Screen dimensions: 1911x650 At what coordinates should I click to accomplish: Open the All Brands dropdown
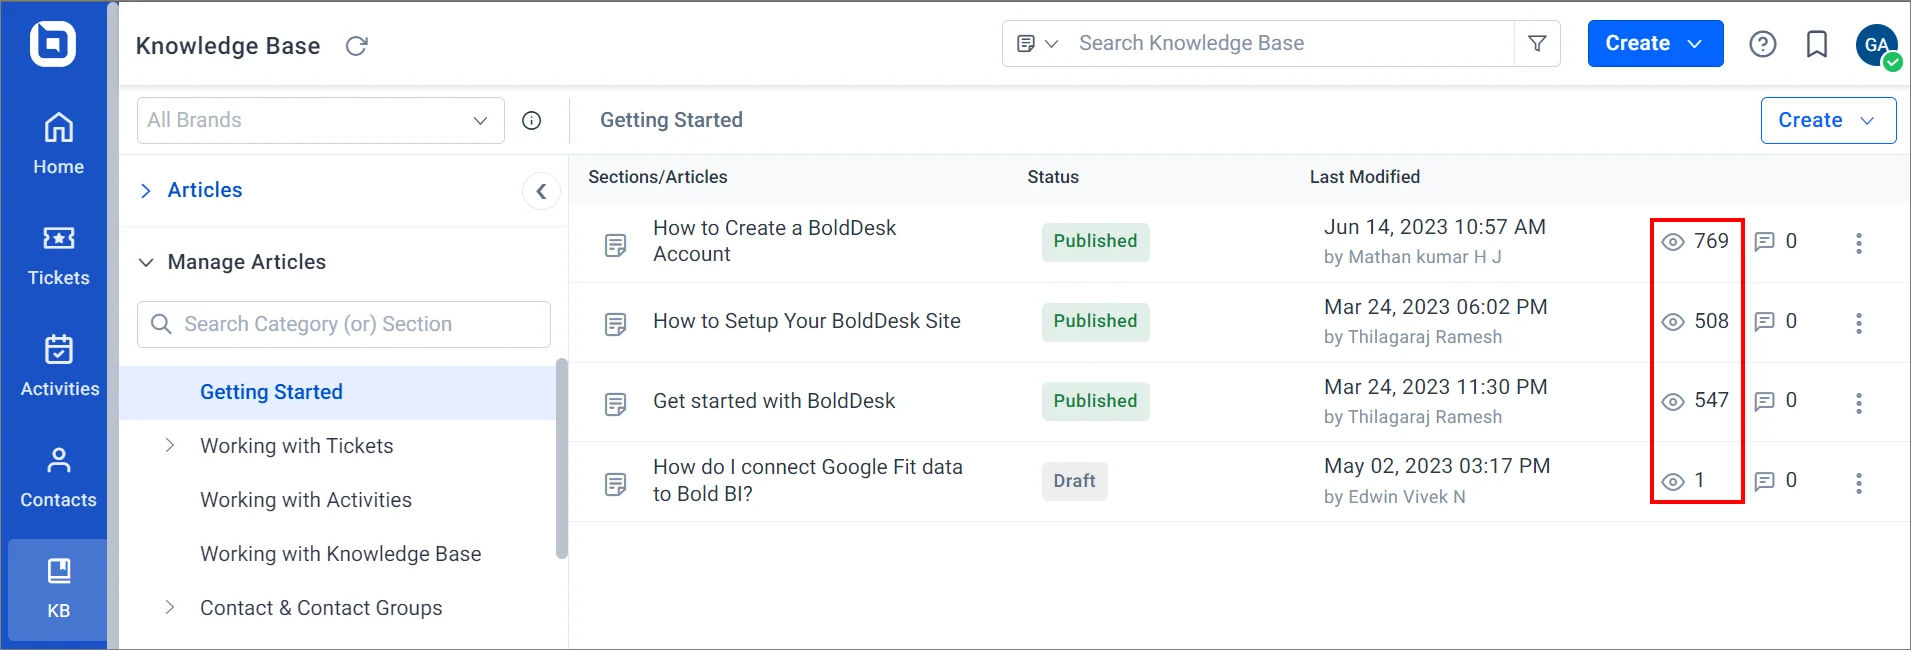[320, 120]
